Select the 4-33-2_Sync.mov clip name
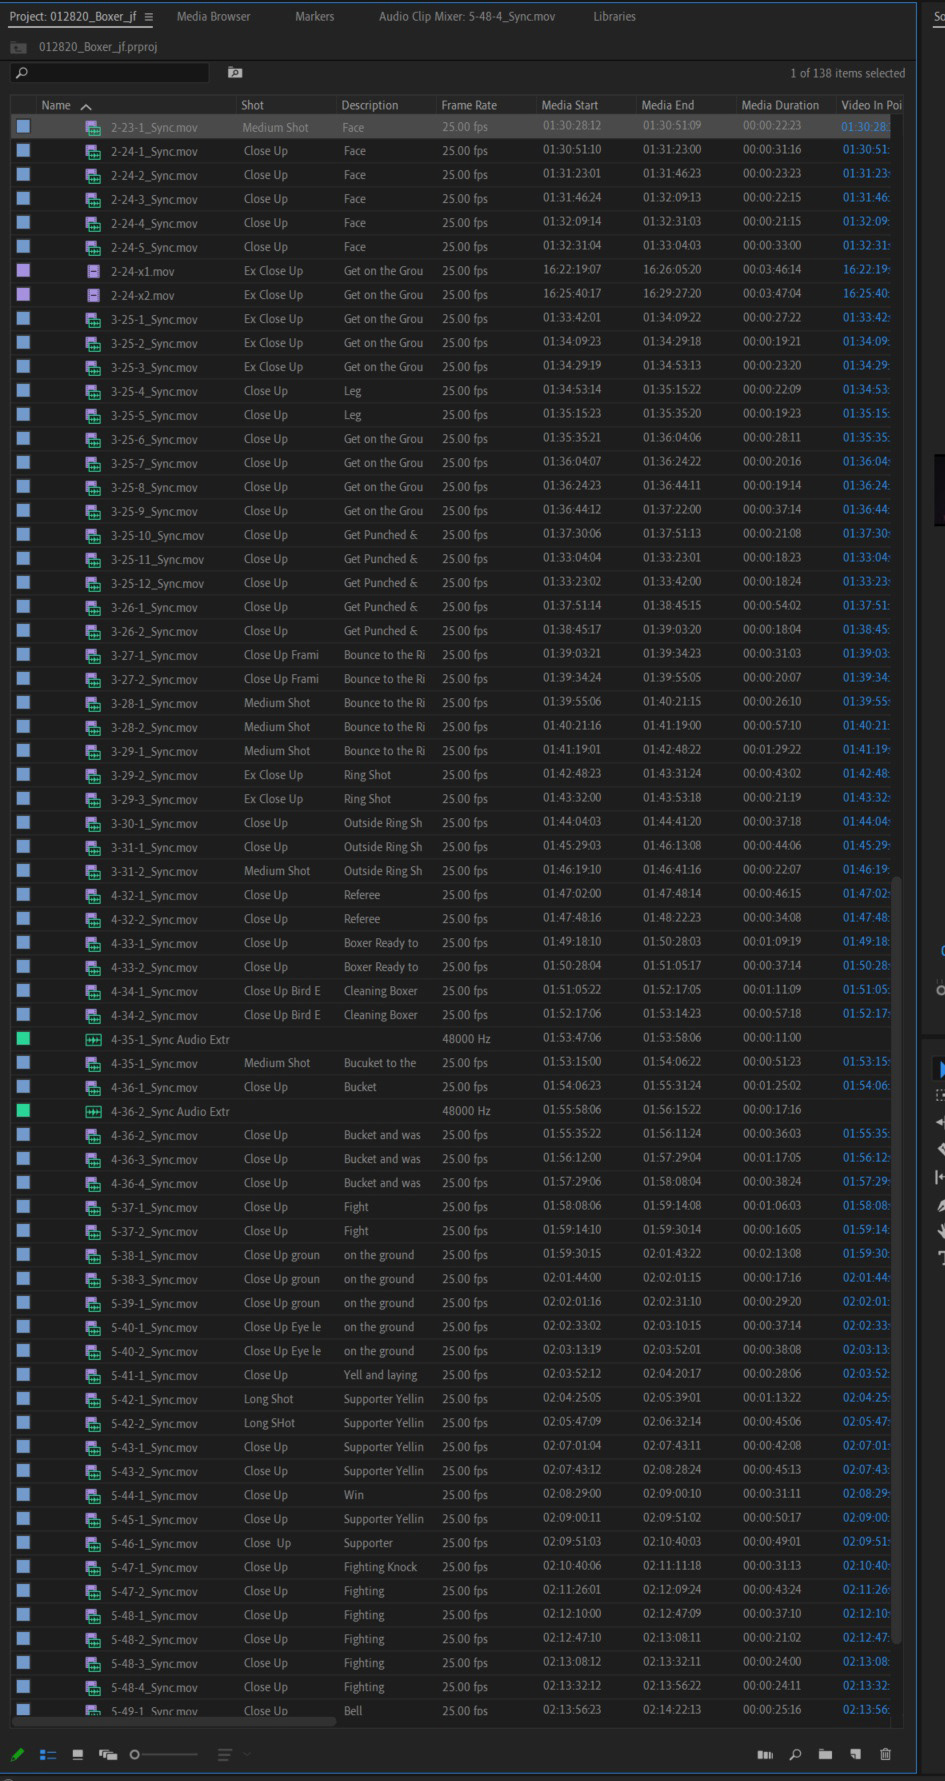 pos(154,968)
